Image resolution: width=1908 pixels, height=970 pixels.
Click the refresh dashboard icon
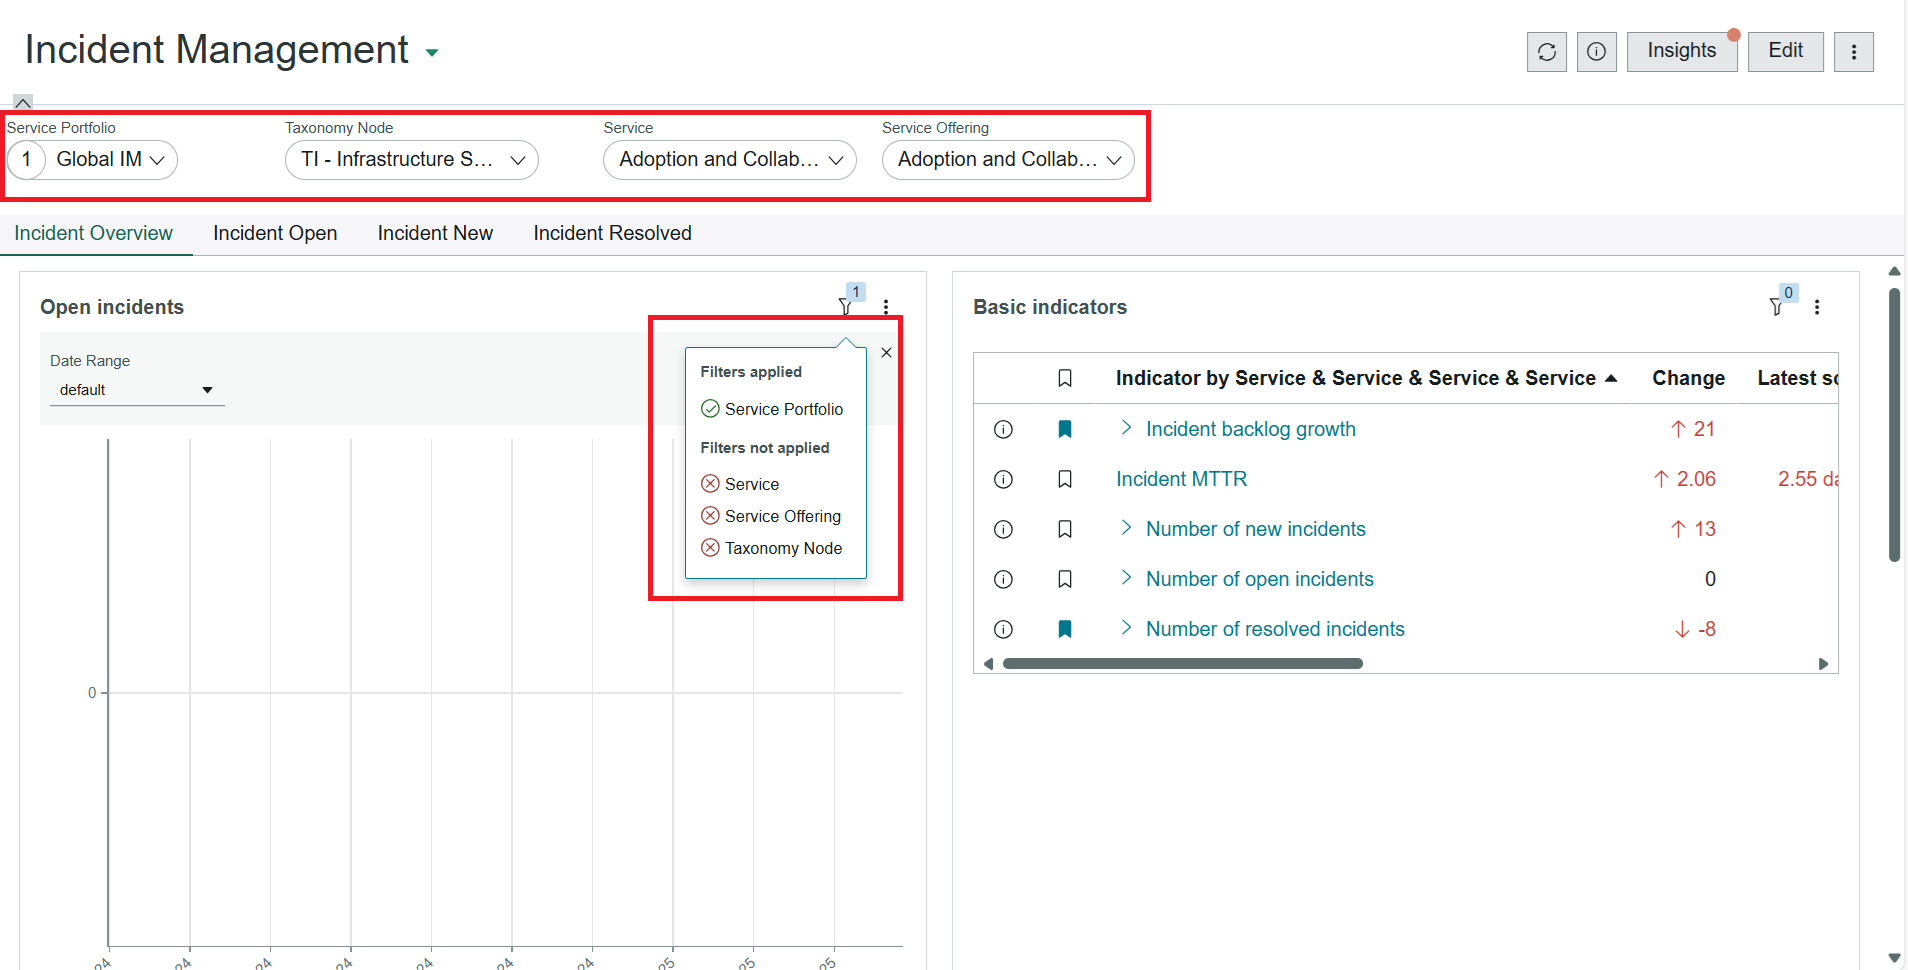click(1546, 52)
